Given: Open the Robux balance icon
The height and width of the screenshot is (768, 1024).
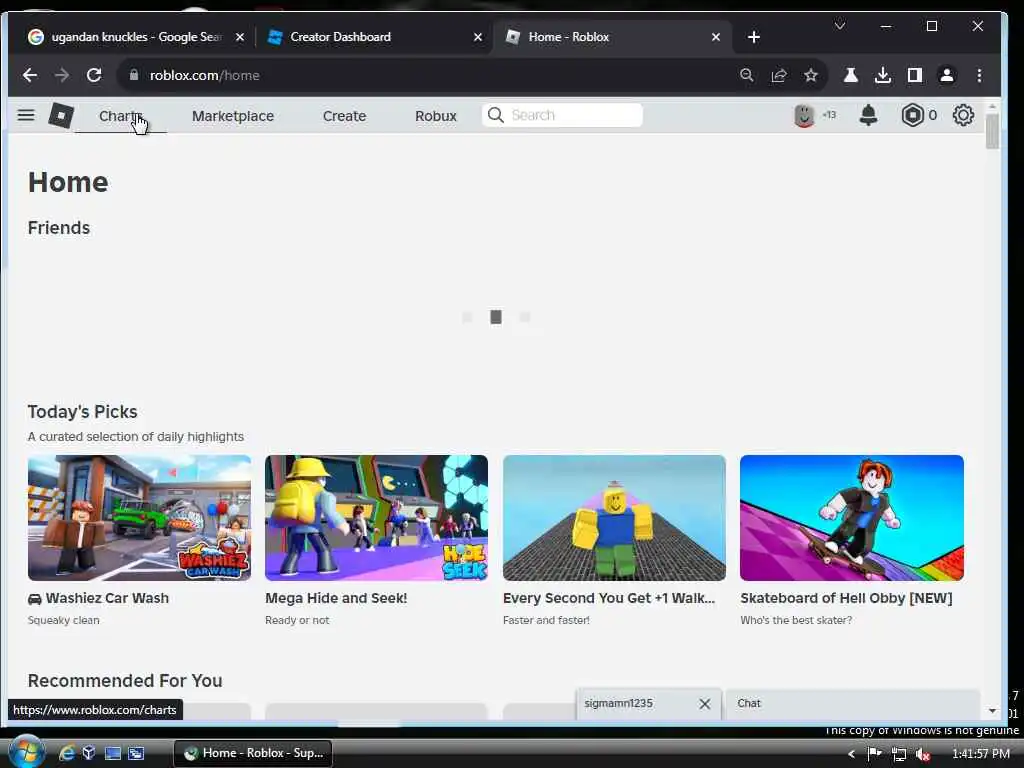Looking at the screenshot, I should pyautogui.click(x=912, y=115).
